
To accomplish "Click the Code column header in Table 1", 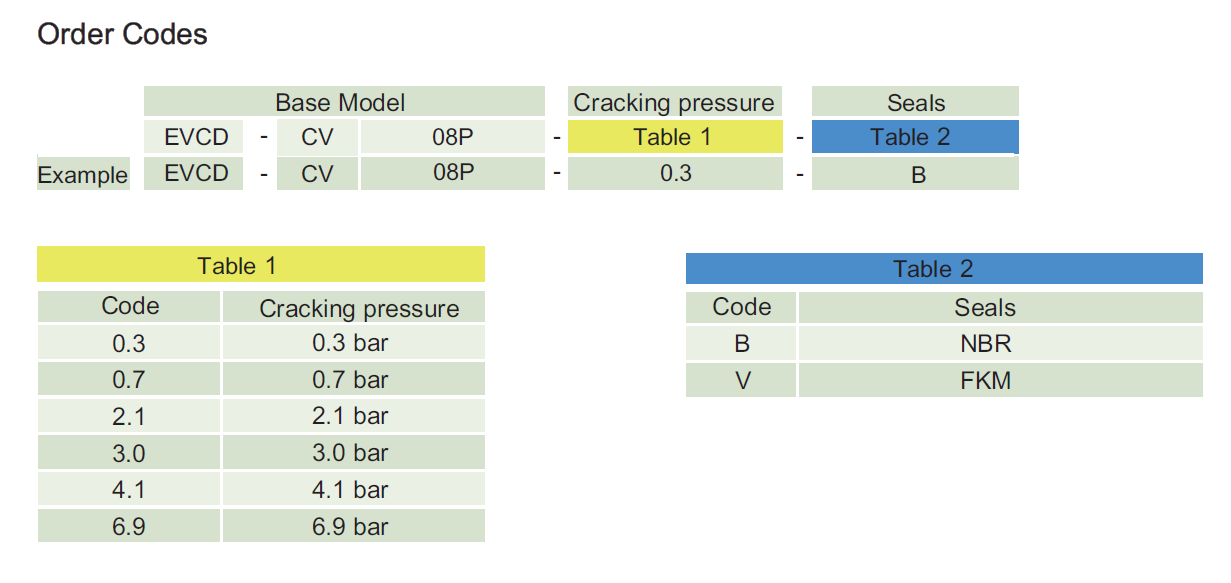I will (129, 307).
